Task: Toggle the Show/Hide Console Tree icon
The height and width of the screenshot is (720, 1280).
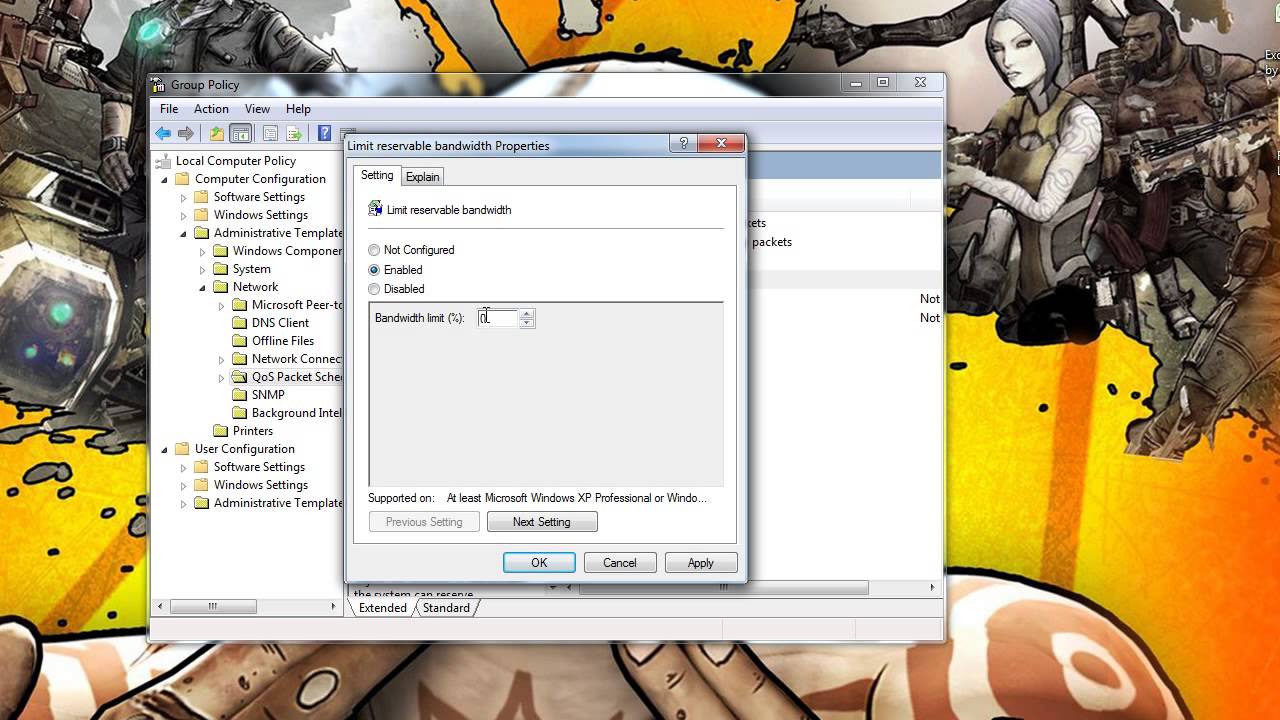Action: (x=241, y=133)
